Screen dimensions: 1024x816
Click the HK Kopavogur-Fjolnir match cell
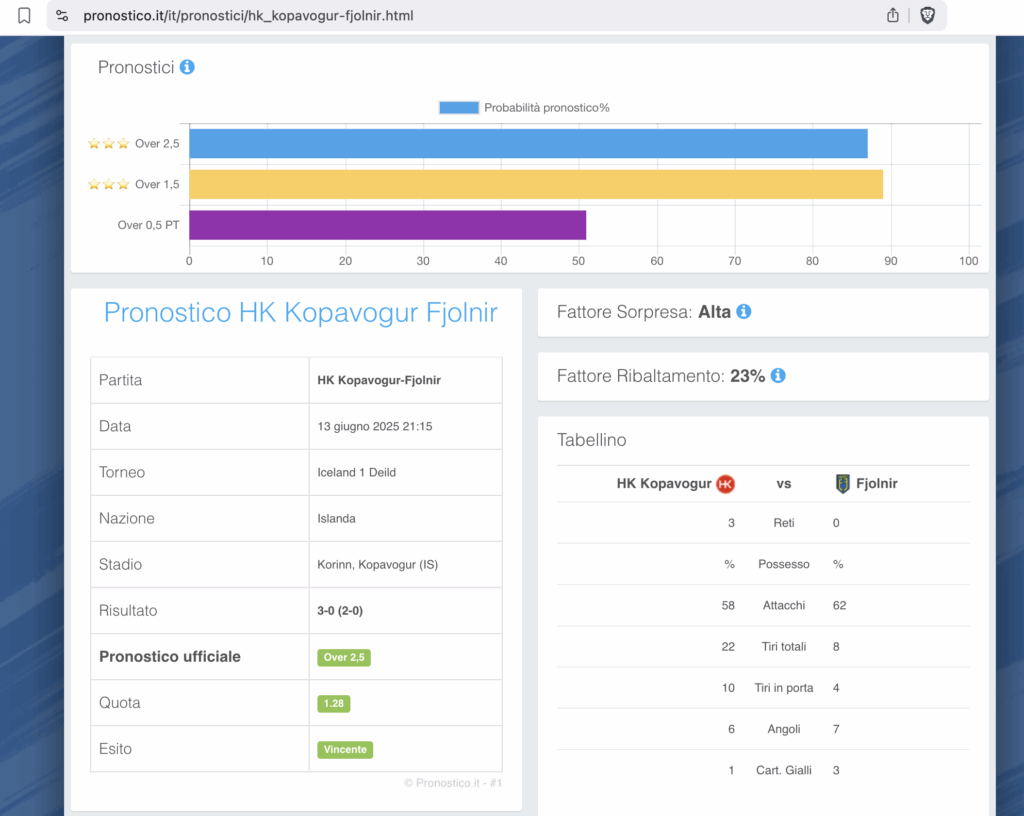point(406,381)
